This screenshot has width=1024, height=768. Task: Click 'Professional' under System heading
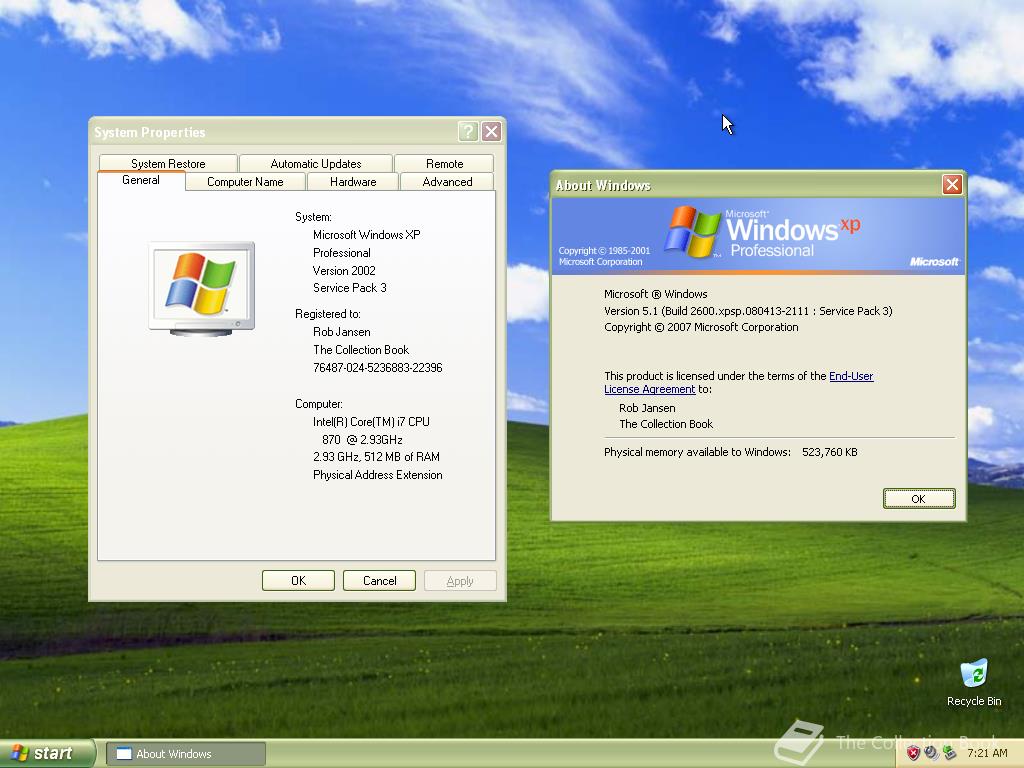(x=342, y=253)
